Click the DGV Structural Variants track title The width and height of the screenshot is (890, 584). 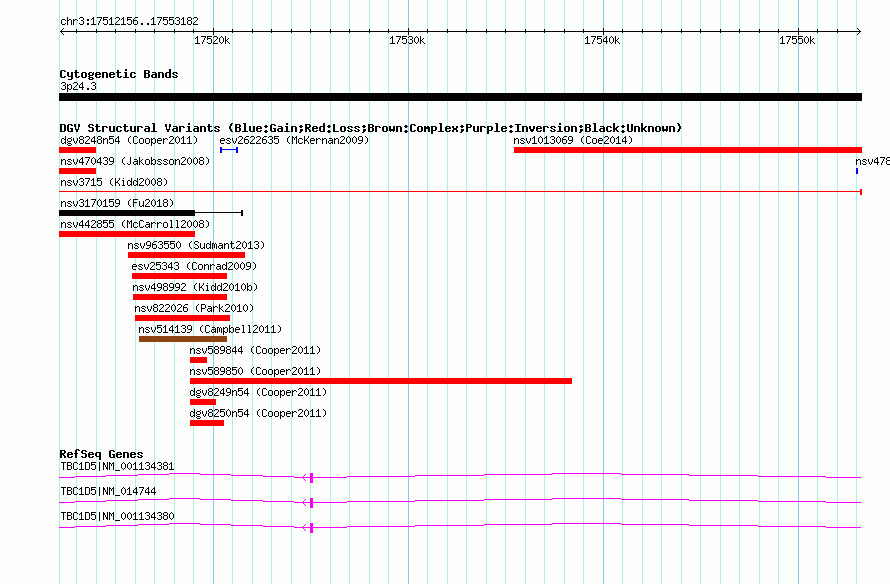tap(371, 128)
